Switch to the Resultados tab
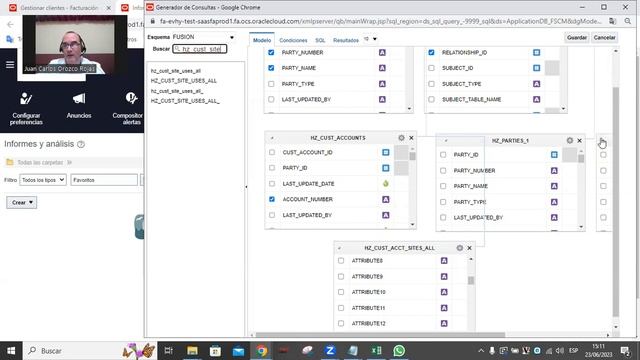Screen dimensions: 640x360 tap(346, 40)
